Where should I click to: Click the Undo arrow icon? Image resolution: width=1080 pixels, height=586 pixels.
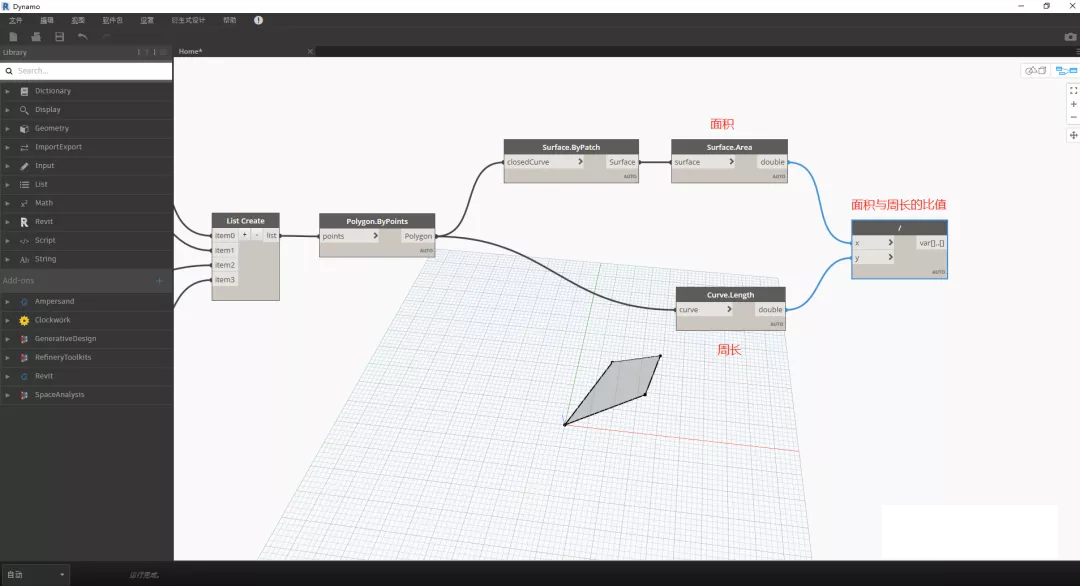coord(83,36)
